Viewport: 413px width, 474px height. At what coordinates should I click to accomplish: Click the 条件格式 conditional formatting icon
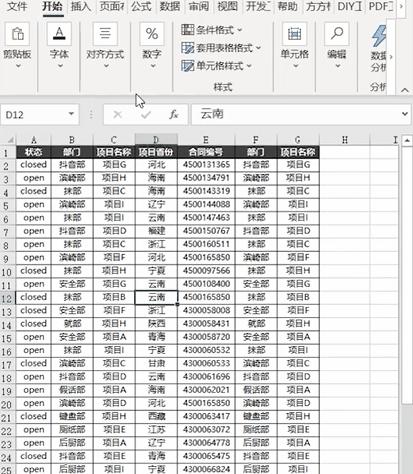pos(187,30)
